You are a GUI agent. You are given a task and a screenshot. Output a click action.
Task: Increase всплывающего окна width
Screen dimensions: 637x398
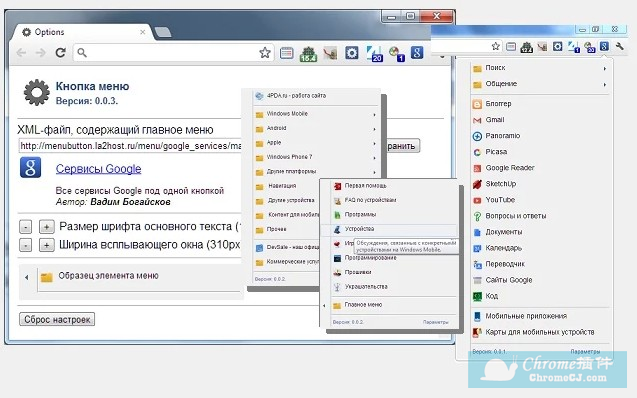coord(47,245)
